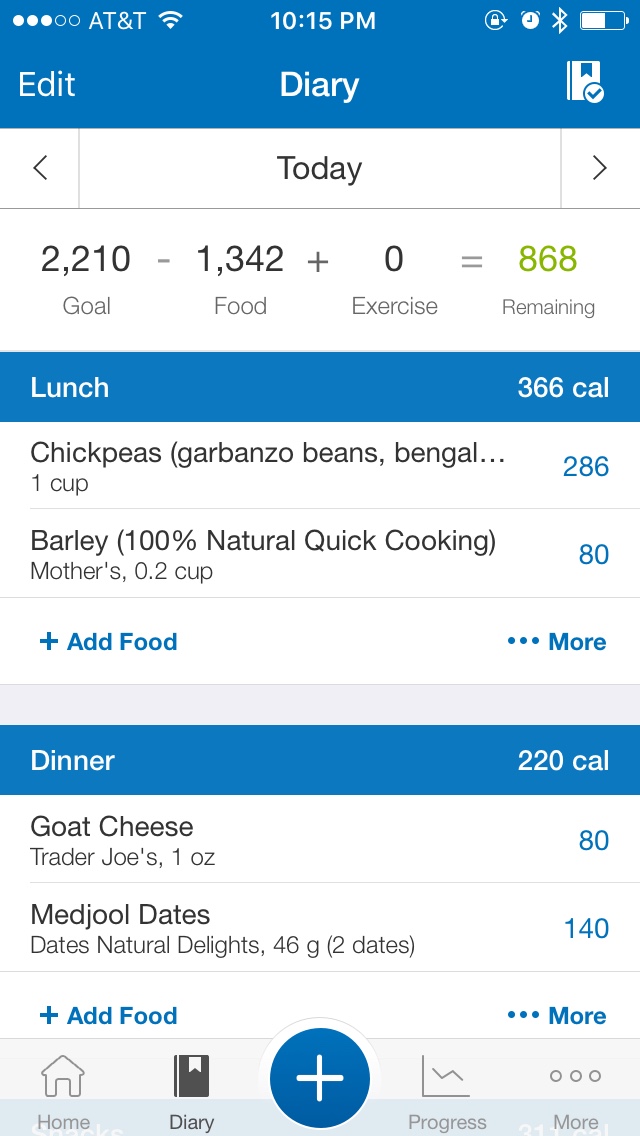Open the Goat Cheese entry
The height and width of the screenshot is (1136, 640).
coord(320,839)
